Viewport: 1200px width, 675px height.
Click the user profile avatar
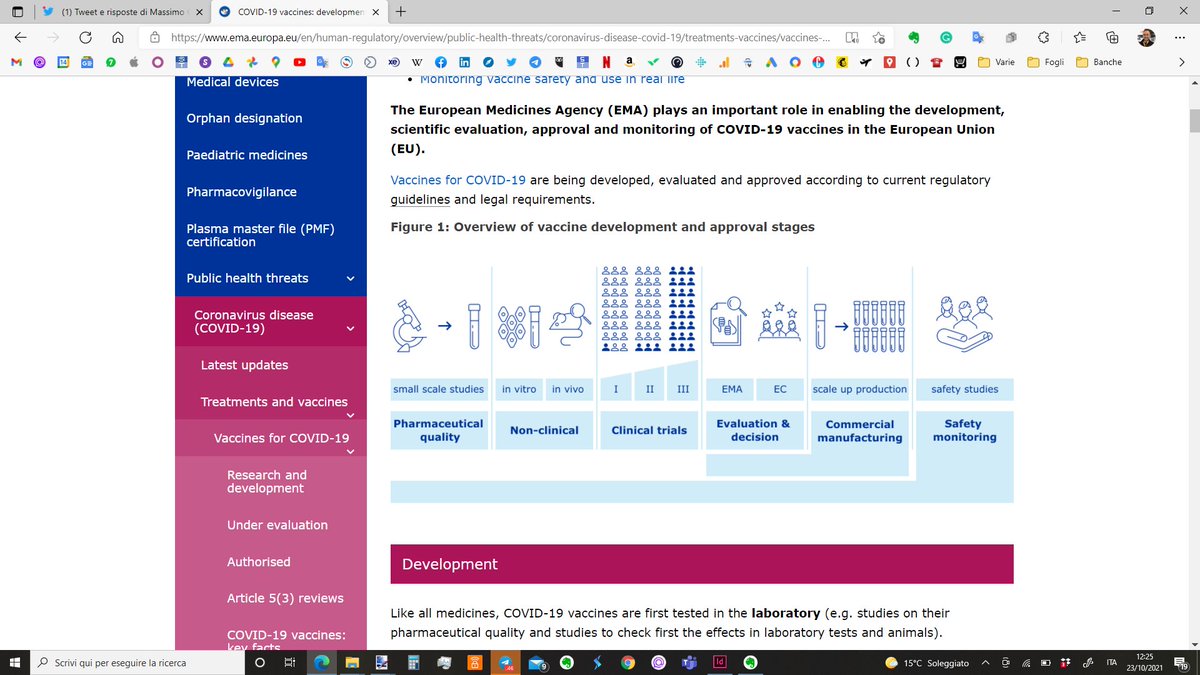pos(1146,37)
